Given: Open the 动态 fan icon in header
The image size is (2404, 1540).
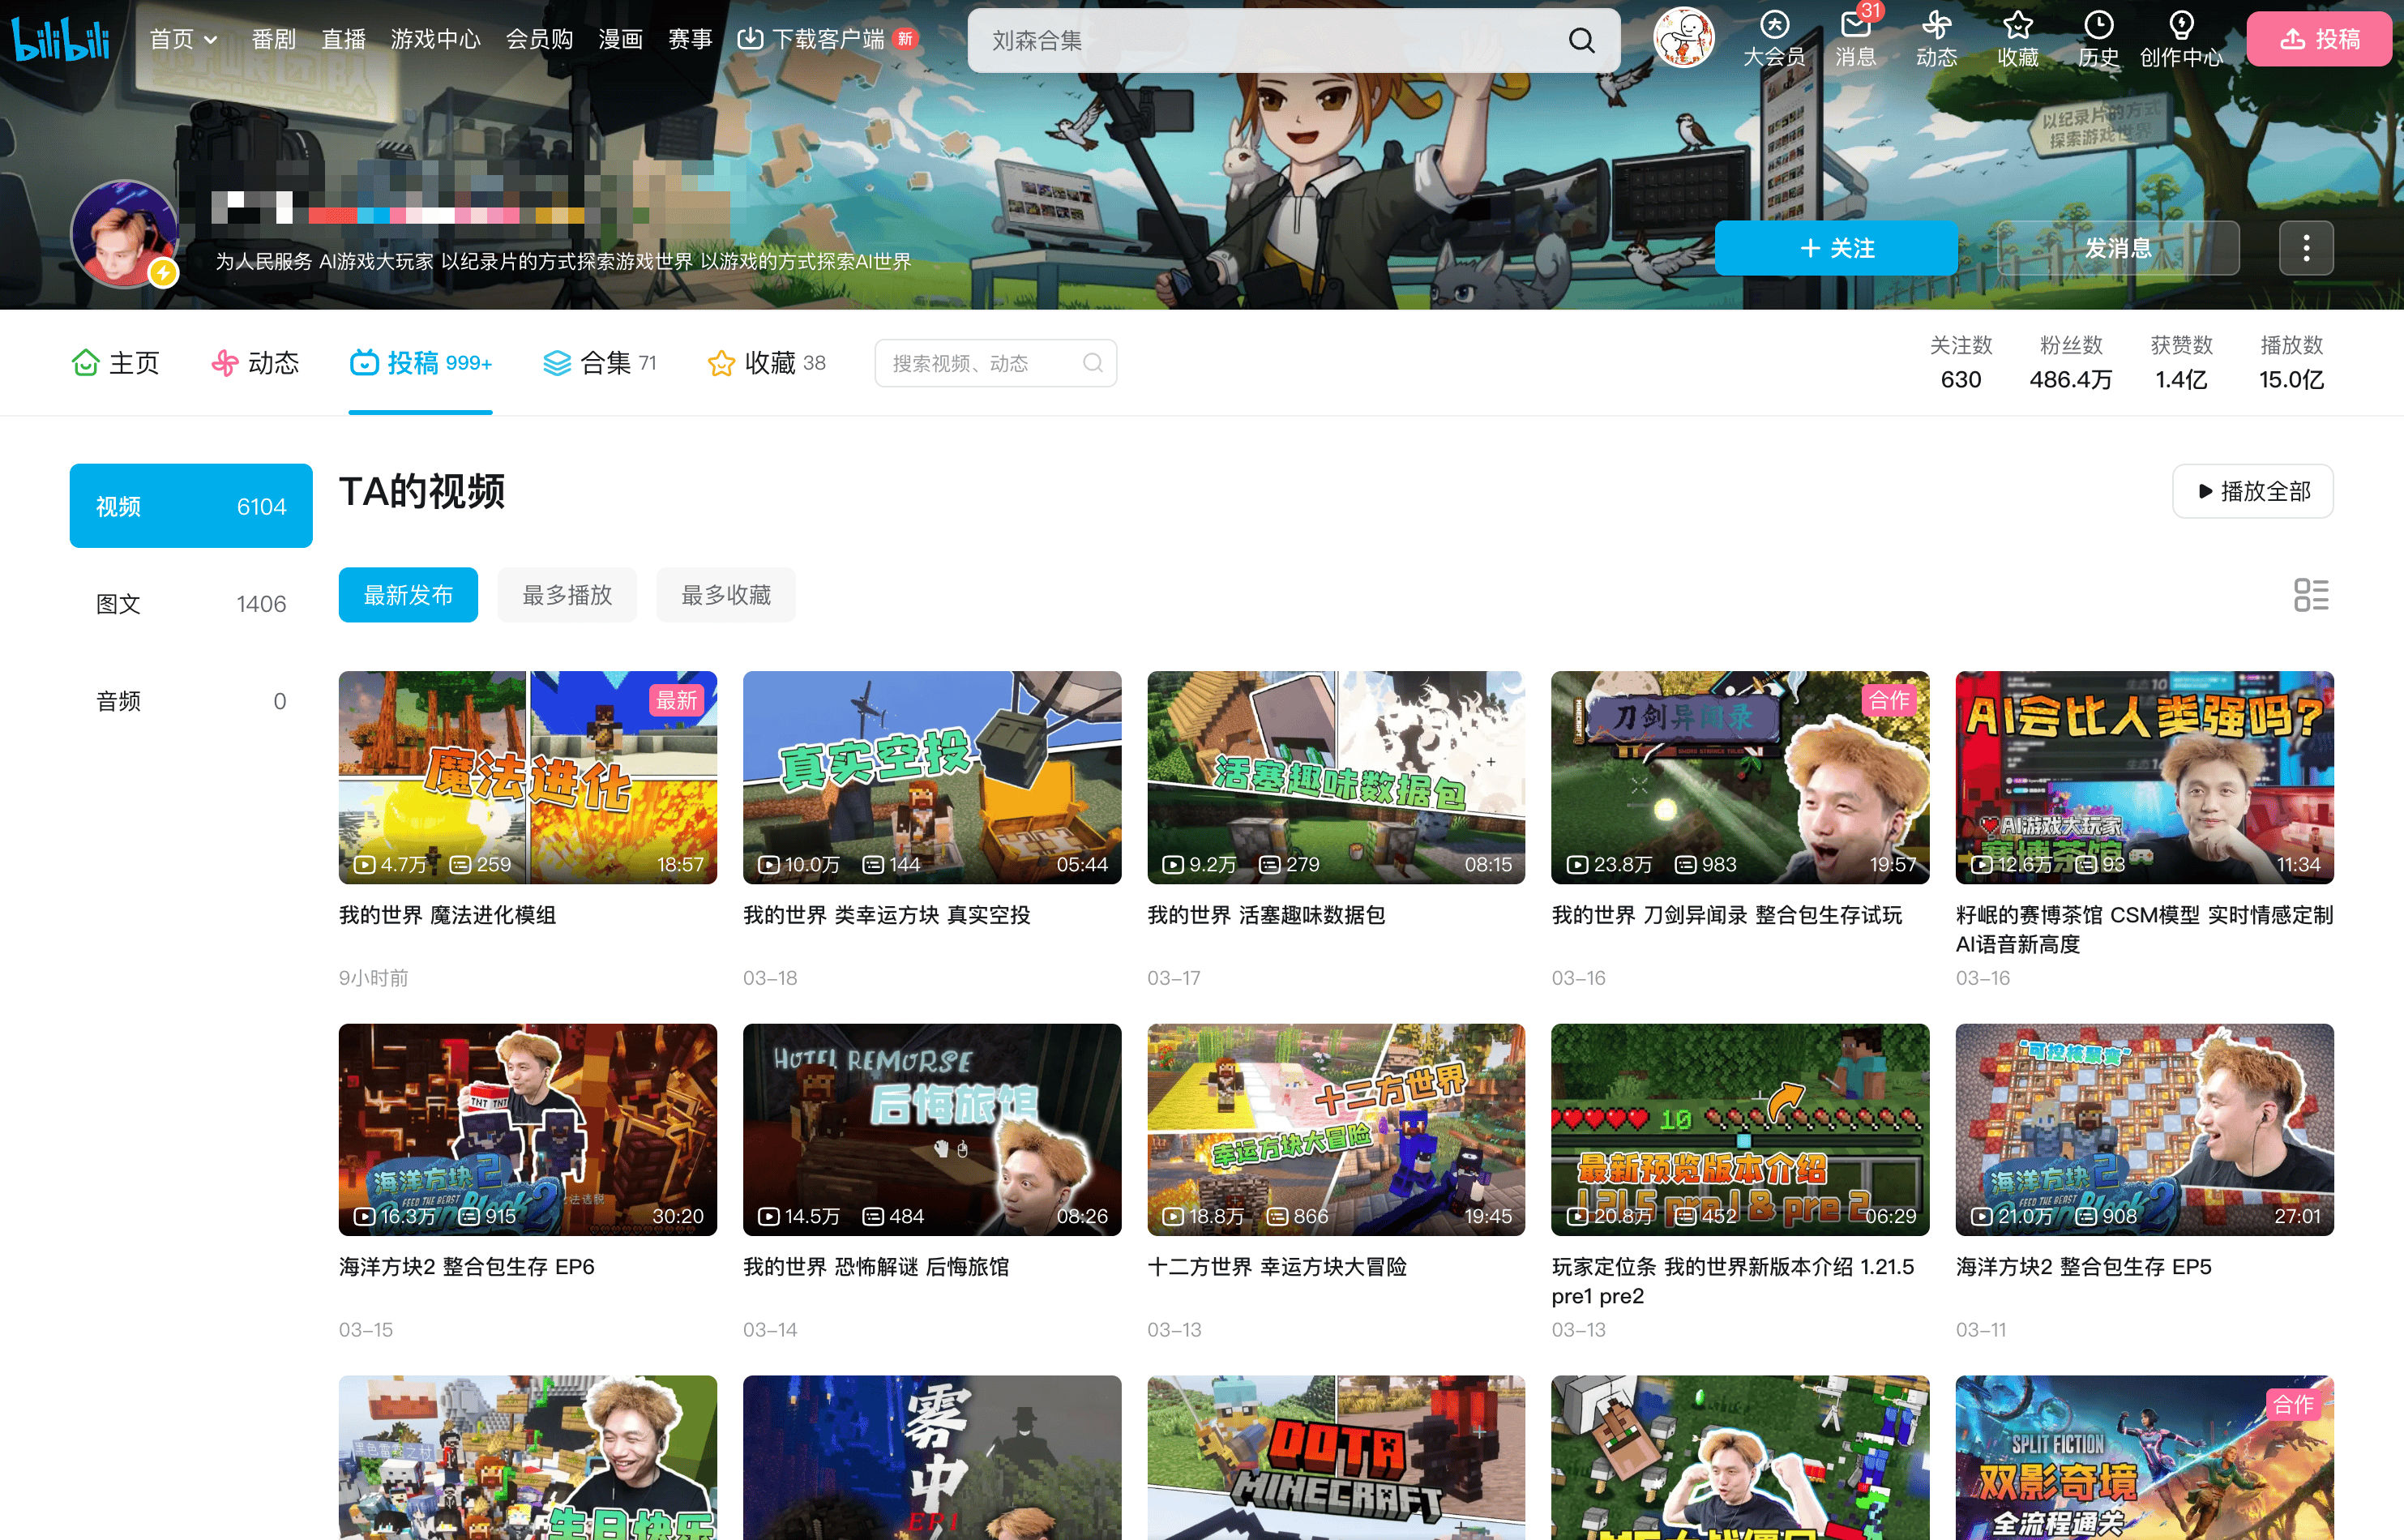Looking at the screenshot, I should [1936, 27].
